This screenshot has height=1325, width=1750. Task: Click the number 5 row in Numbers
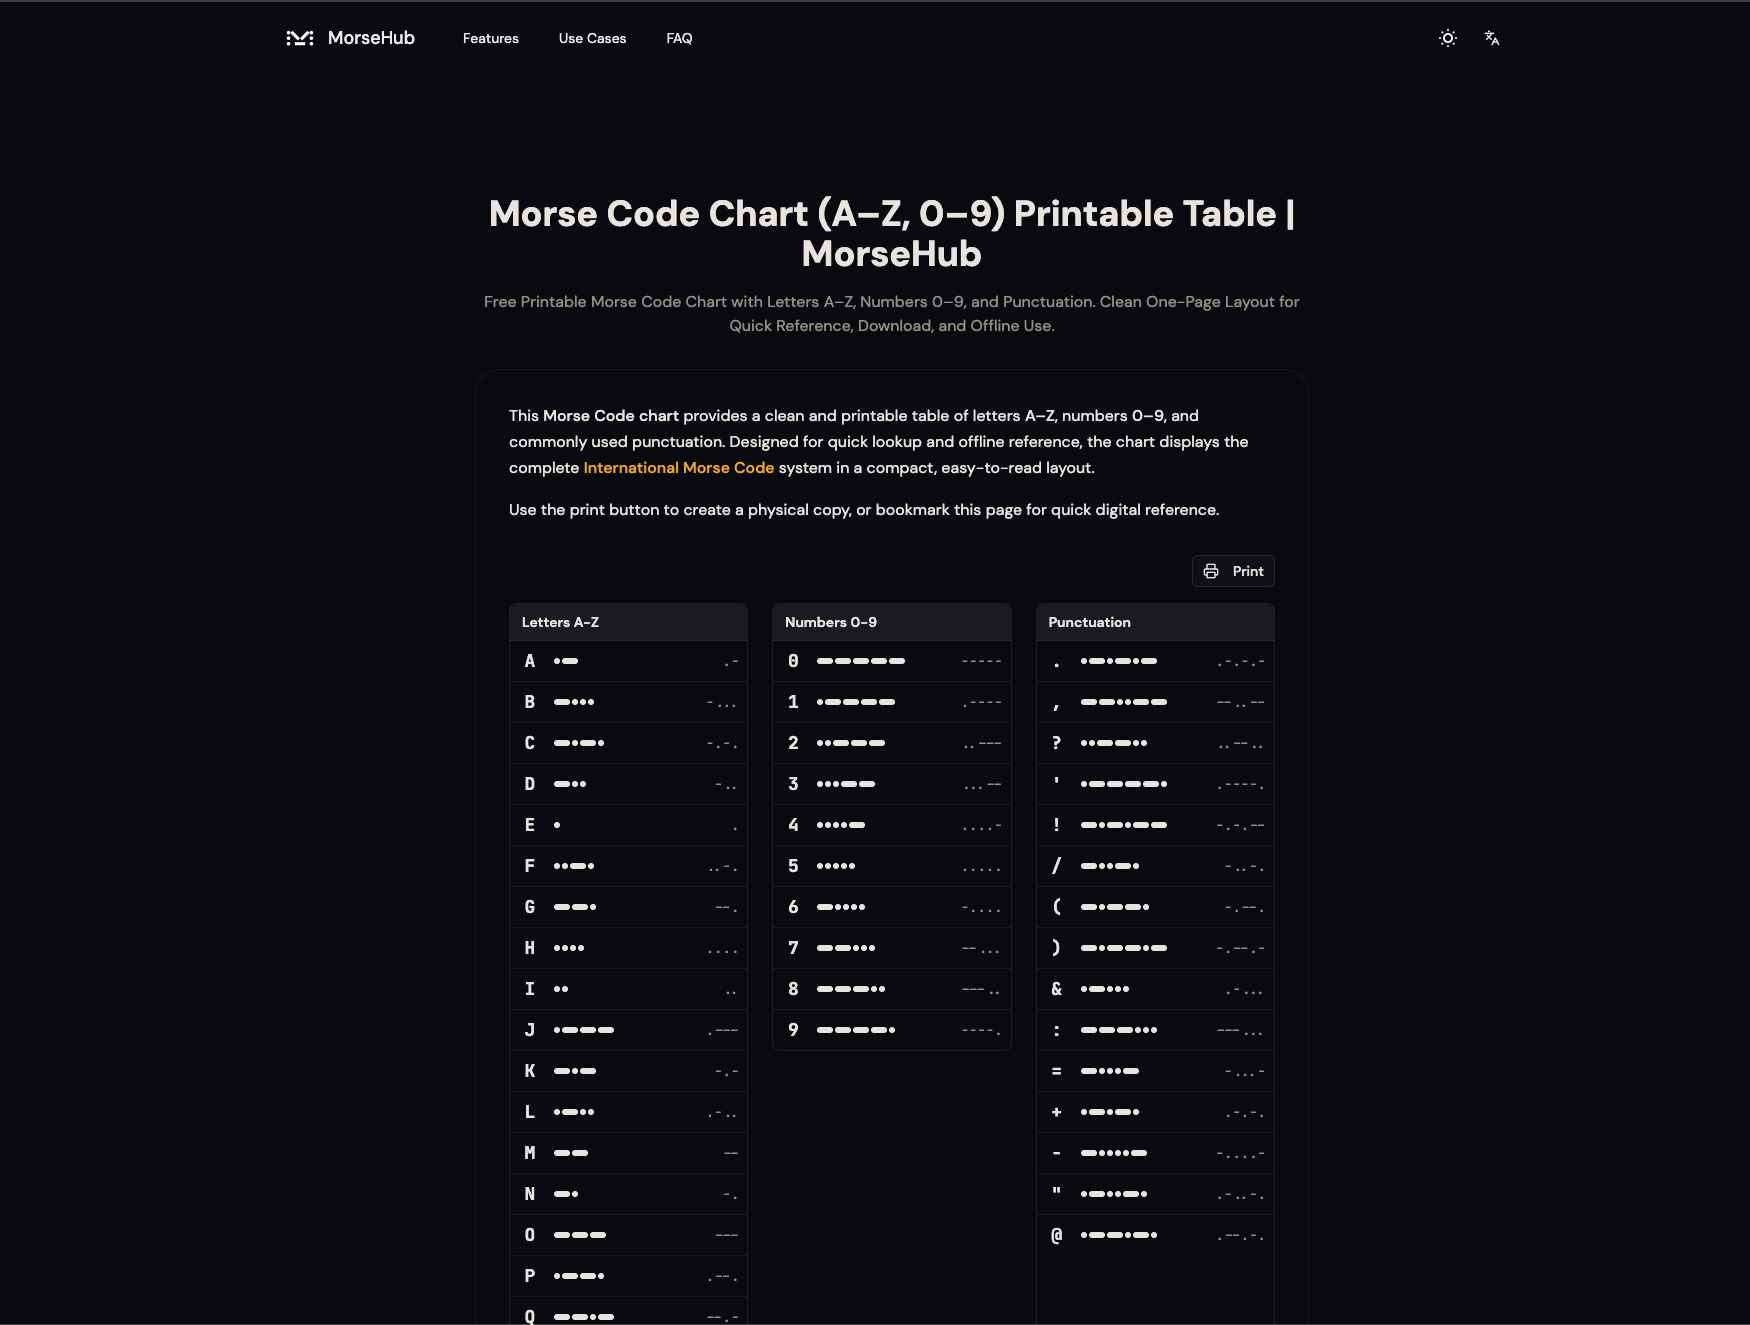click(891, 866)
